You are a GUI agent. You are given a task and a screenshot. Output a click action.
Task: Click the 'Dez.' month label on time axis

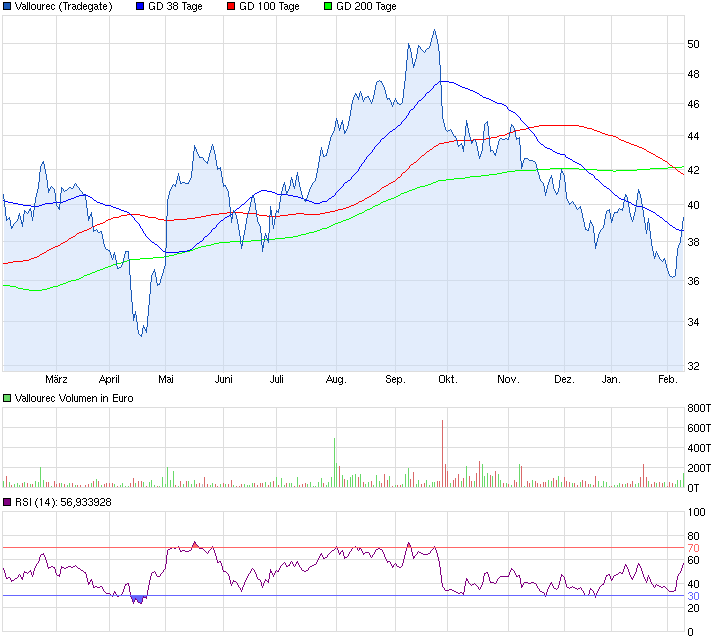click(565, 380)
